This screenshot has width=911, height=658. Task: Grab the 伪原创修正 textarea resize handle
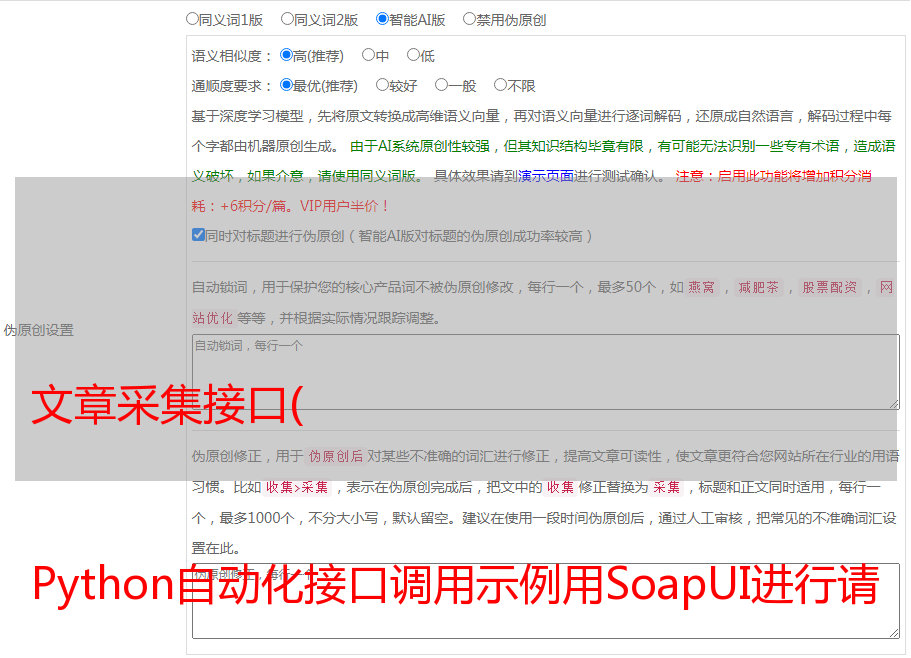[894, 634]
